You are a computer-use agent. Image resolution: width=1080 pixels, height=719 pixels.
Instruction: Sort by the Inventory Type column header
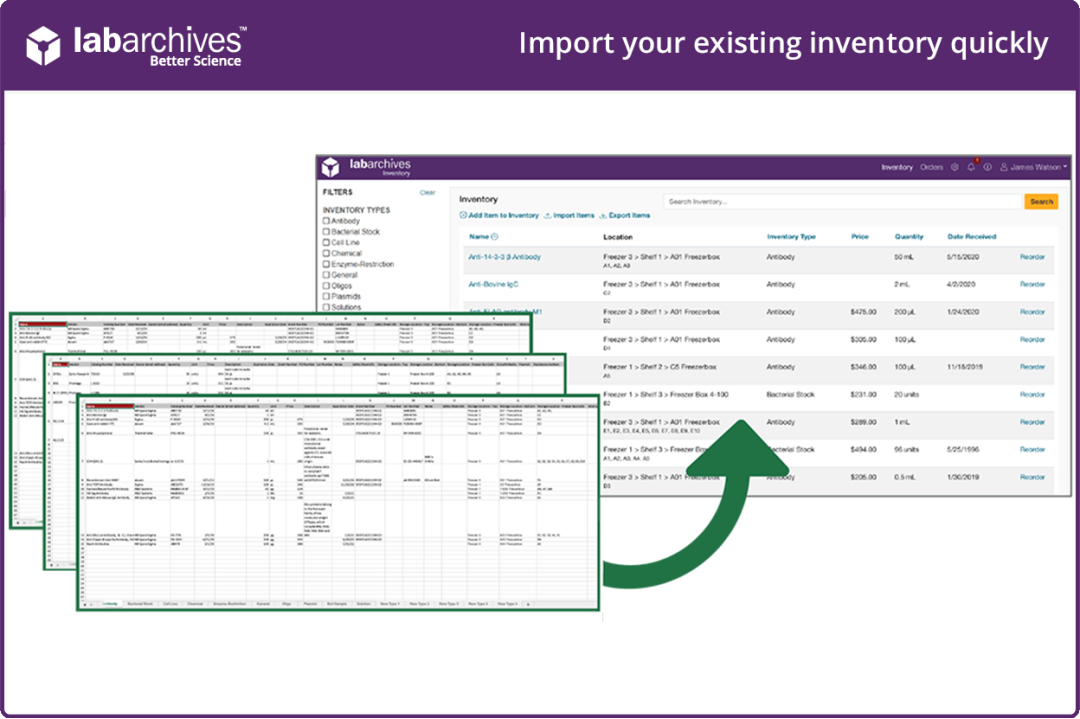(x=791, y=237)
